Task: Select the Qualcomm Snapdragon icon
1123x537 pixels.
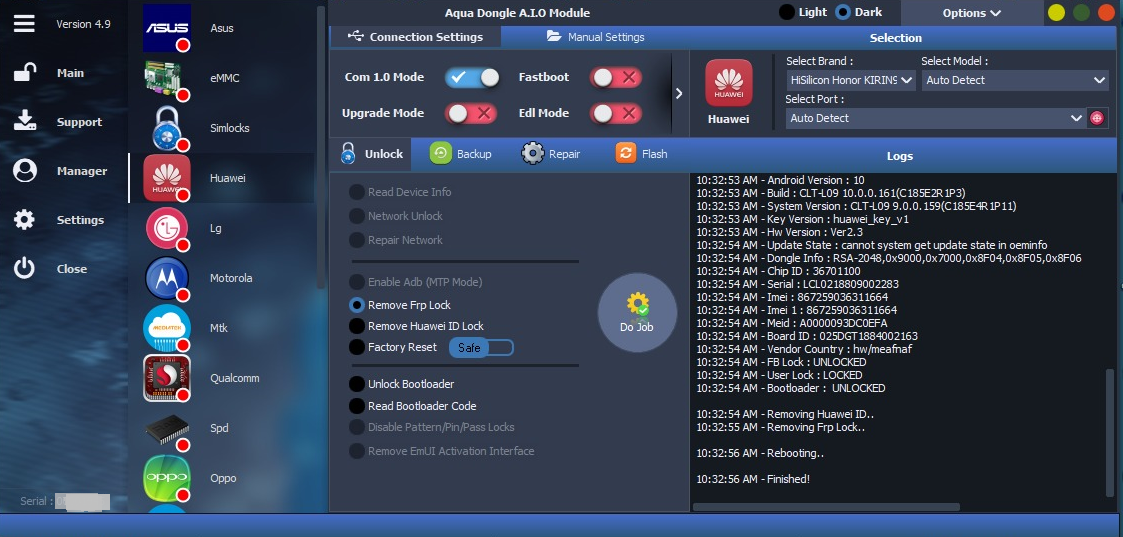Action: [x=167, y=378]
